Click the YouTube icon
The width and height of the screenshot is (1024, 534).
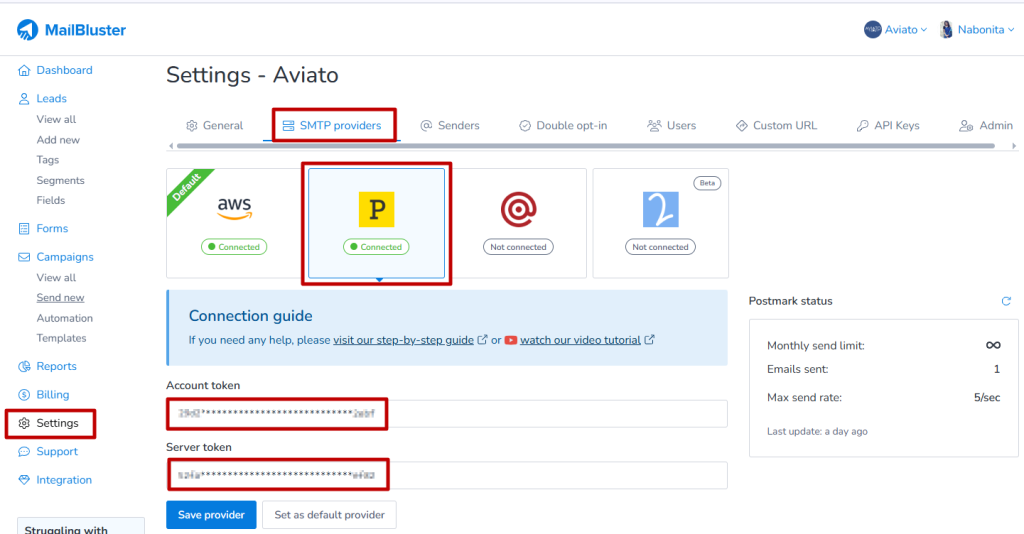[x=511, y=340]
